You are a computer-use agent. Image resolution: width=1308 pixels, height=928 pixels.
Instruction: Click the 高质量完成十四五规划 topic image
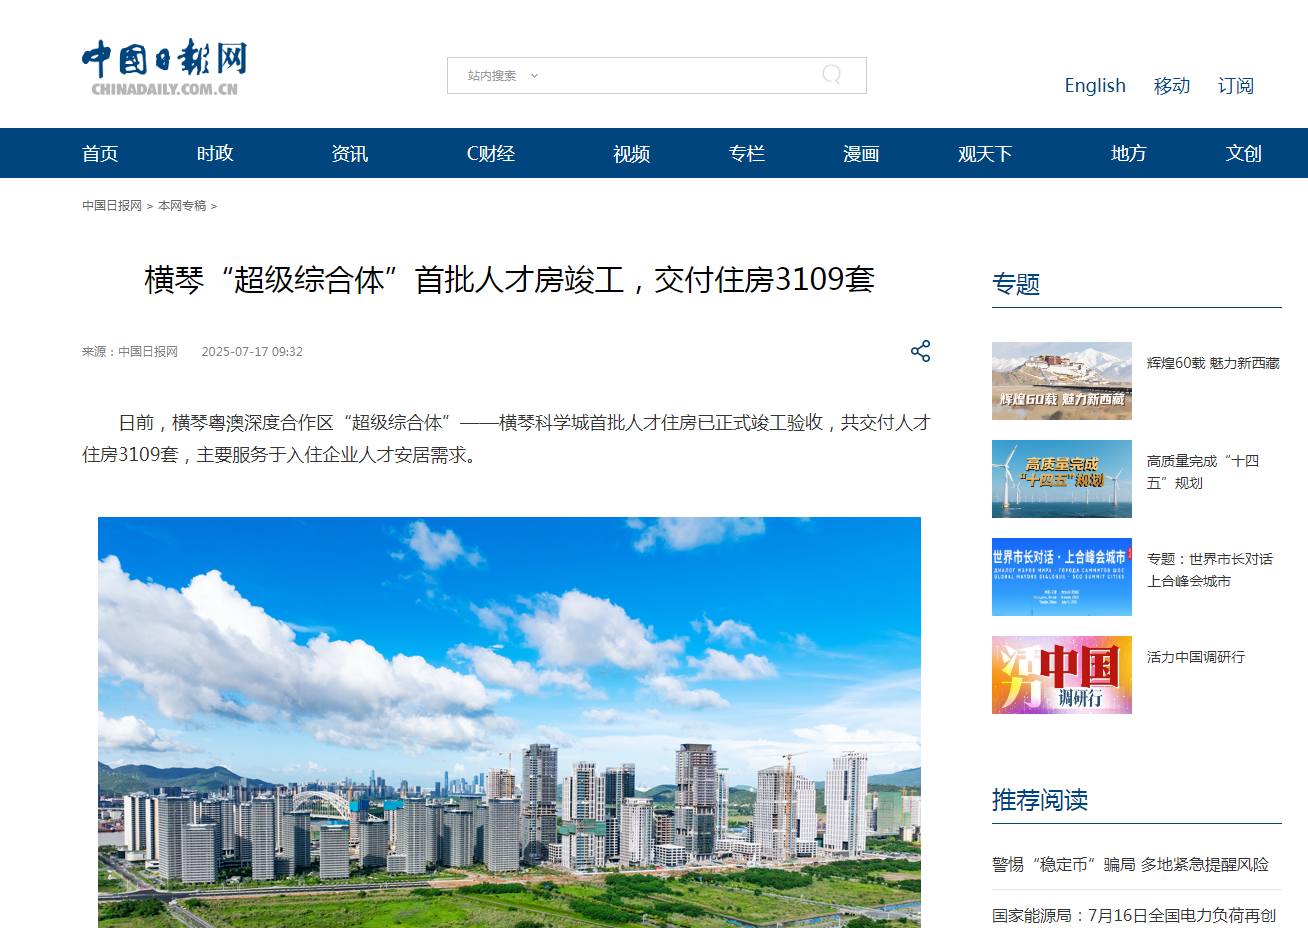coord(1061,478)
